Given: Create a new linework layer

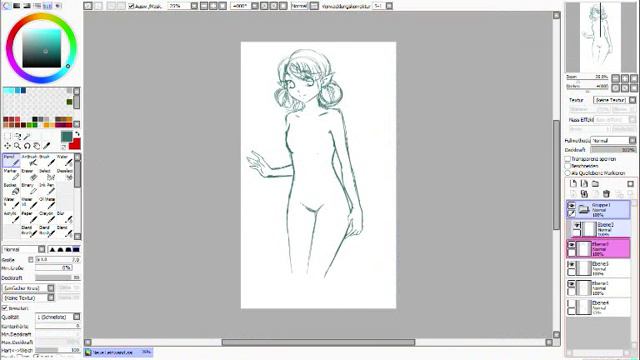Looking at the screenshot, I should click(x=584, y=184).
